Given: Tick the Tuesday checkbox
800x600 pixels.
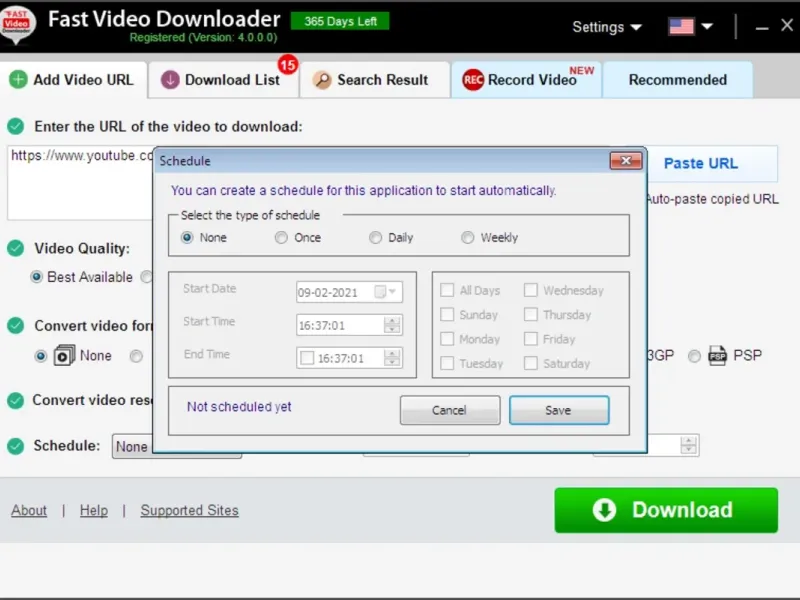Looking at the screenshot, I should coord(447,363).
